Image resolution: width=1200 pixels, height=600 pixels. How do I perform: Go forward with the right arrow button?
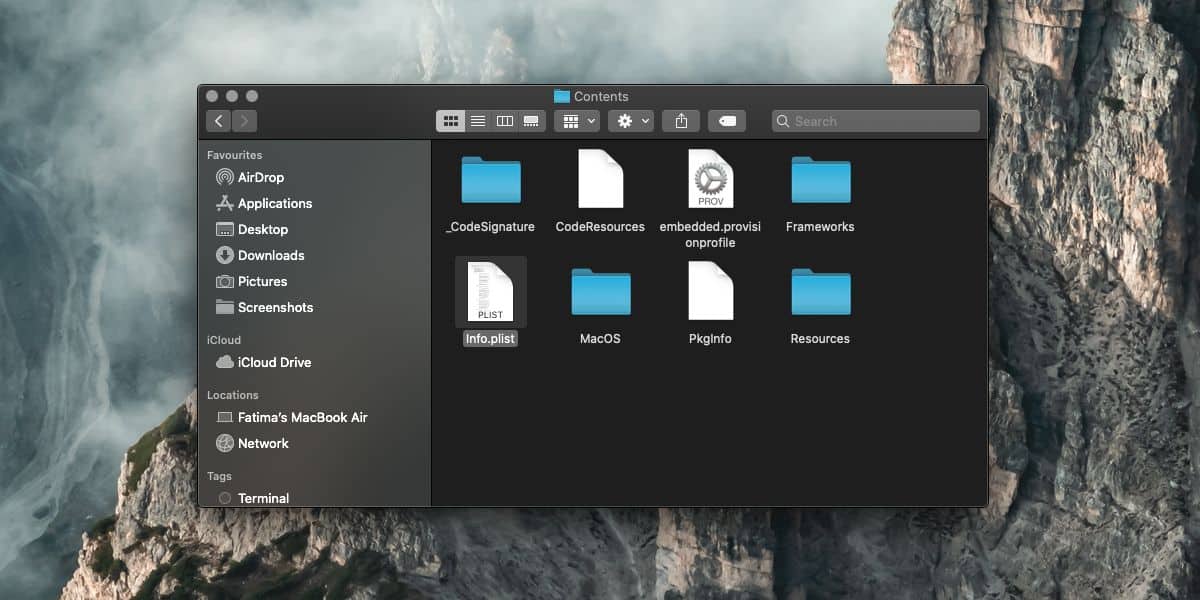pyautogui.click(x=244, y=121)
